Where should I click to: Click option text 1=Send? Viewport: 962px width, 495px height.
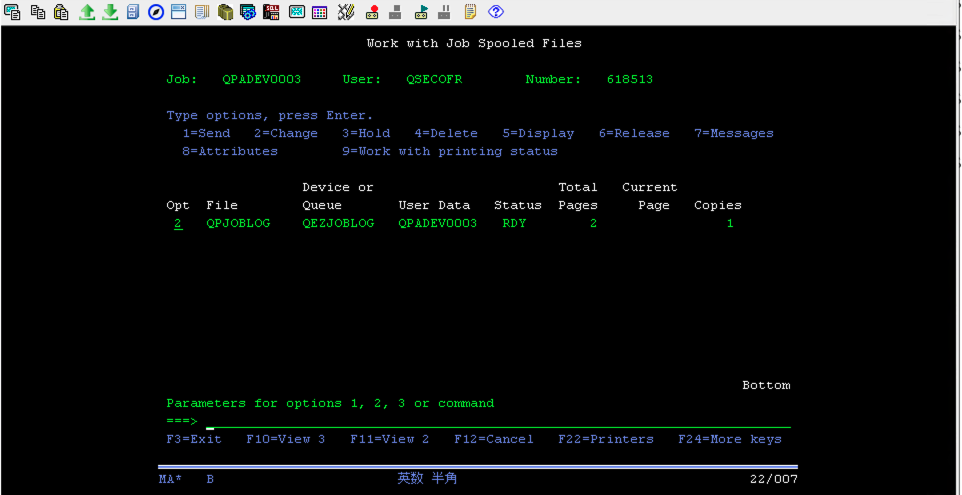tap(206, 133)
